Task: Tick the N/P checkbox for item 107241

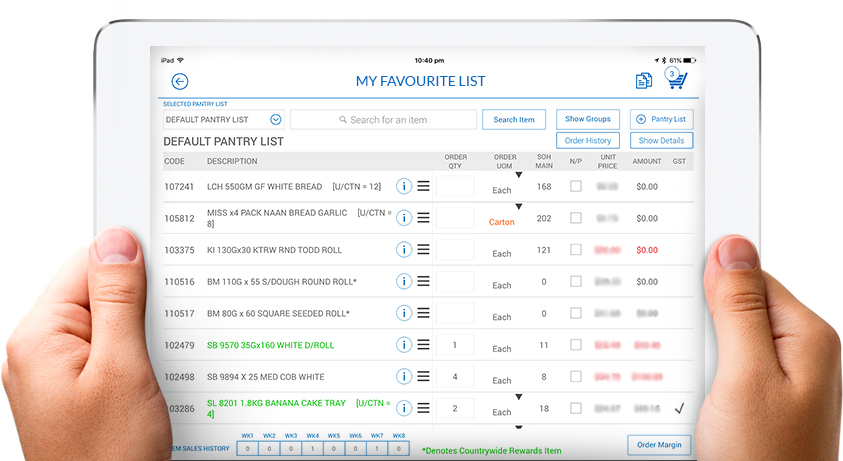Action: click(576, 186)
